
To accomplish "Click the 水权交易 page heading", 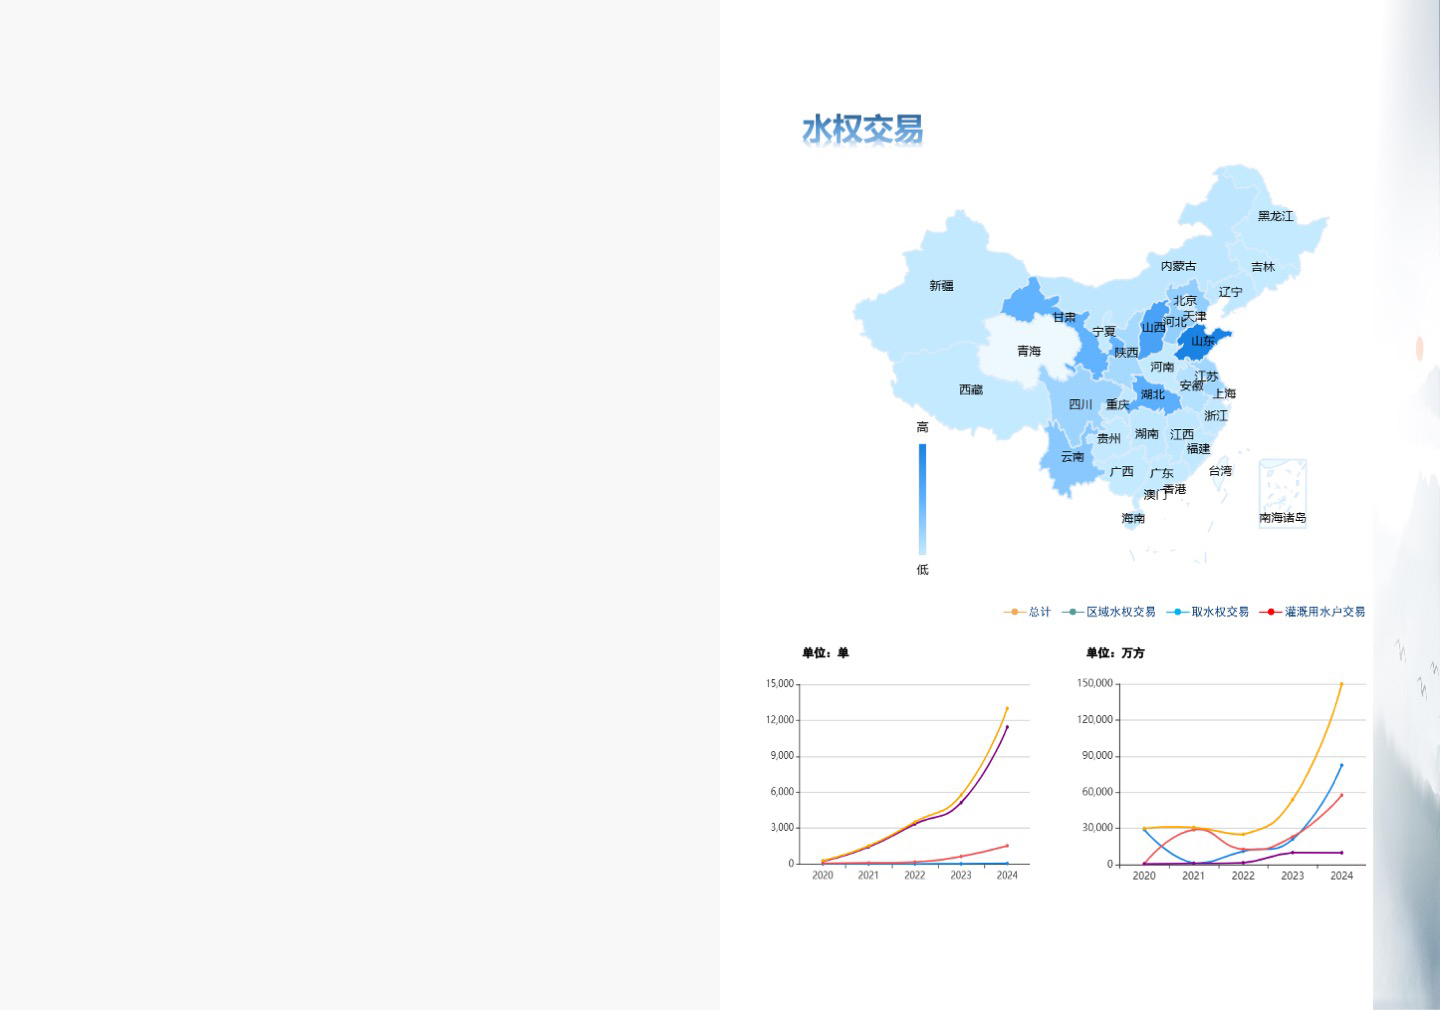I will pos(862,129).
